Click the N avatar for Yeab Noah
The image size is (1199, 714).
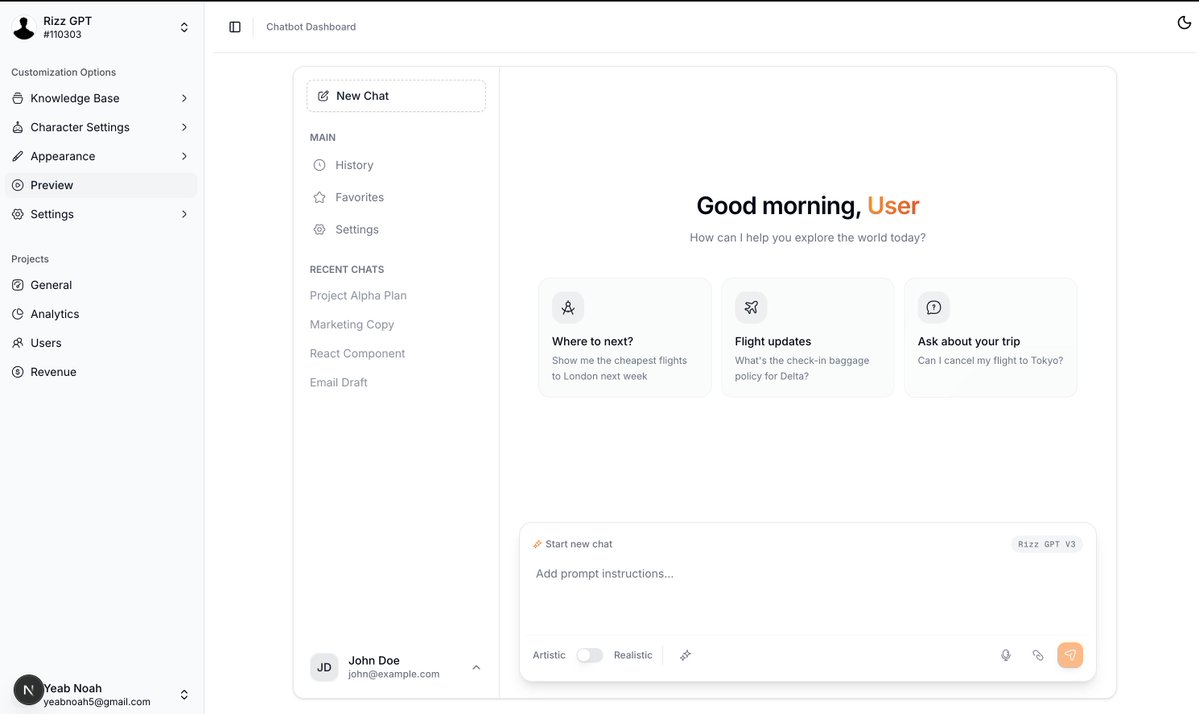tap(28, 690)
